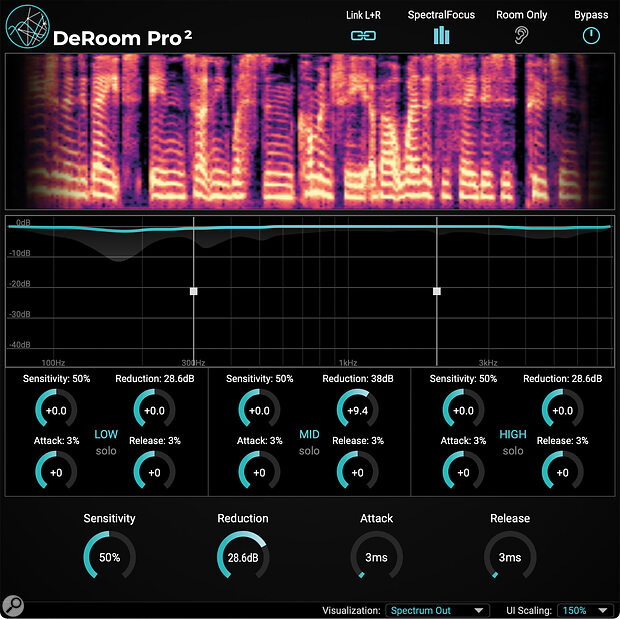Open the Visualization Spectrum Out dropdown
The height and width of the screenshot is (619, 620).
pyautogui.click(x=437, y=610)
